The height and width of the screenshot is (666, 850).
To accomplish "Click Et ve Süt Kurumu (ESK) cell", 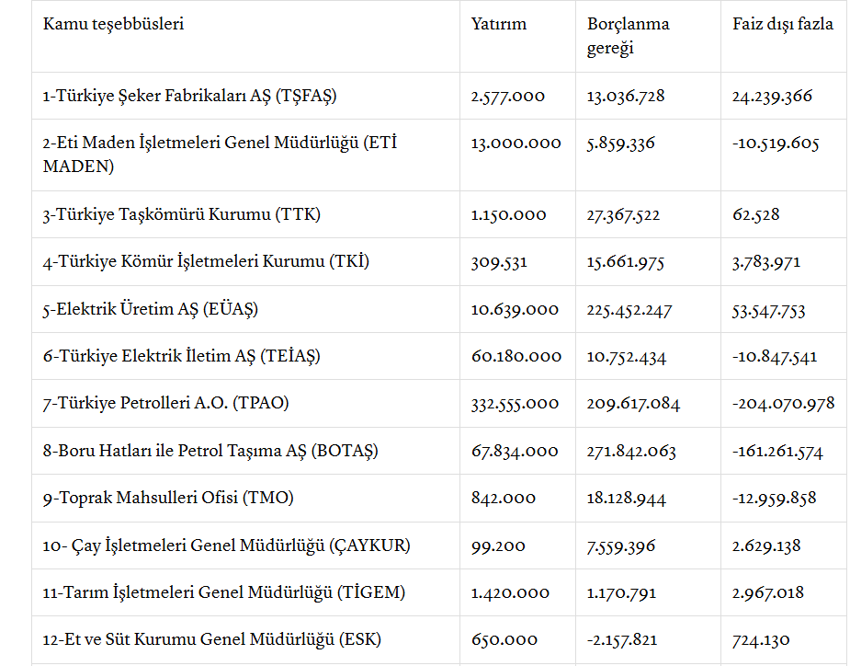I will click(x=212, y=640).
